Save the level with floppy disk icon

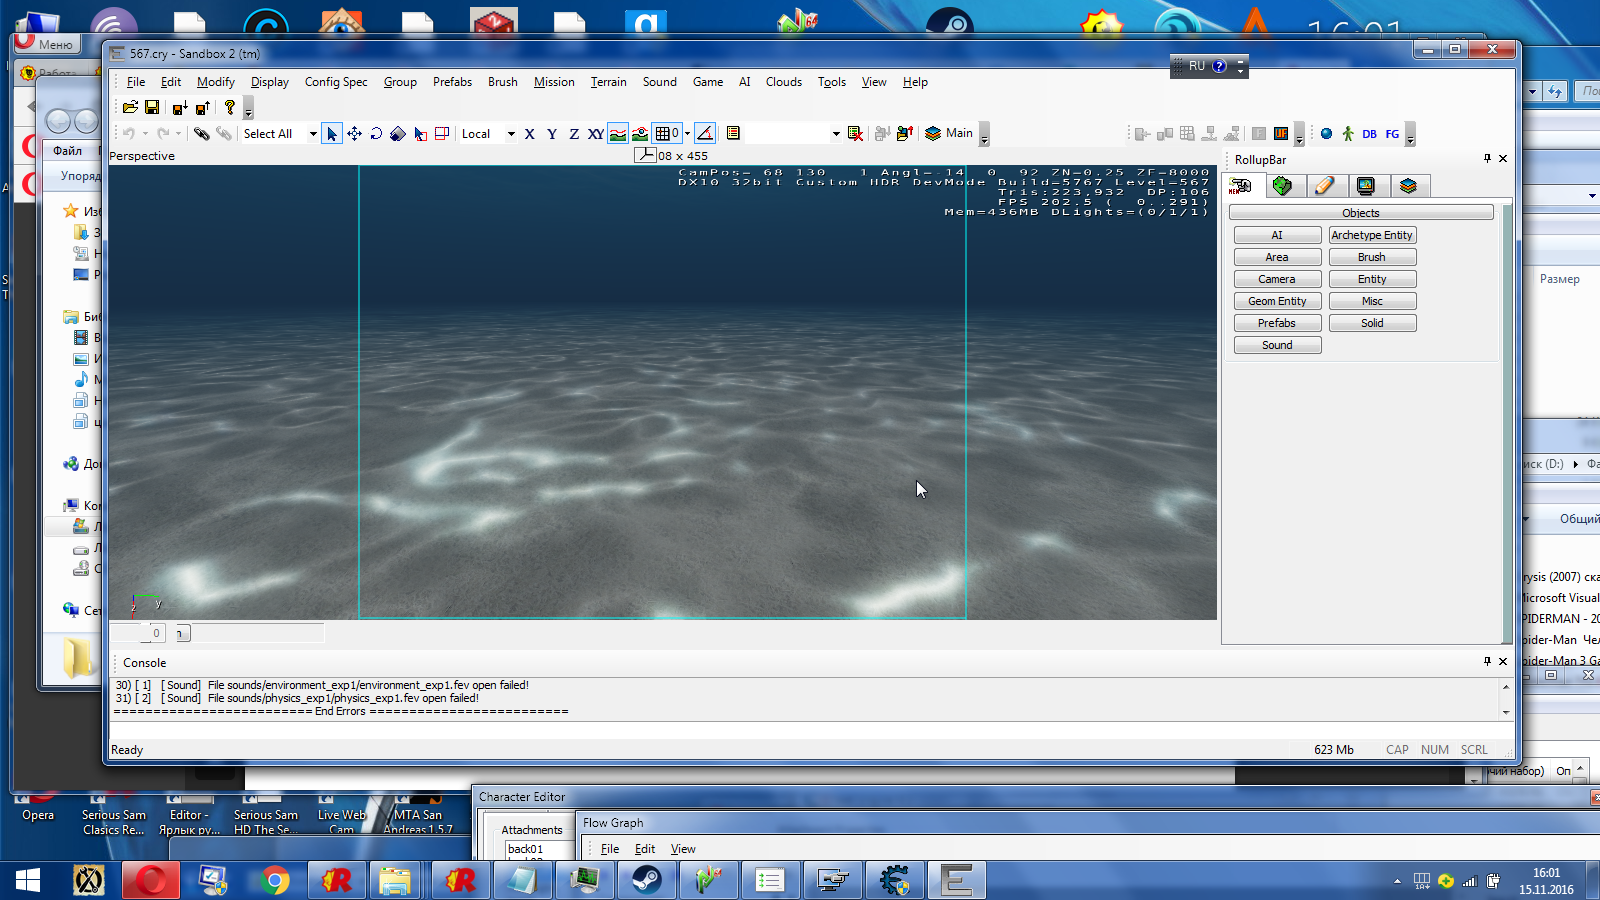click(x=152, y=107)
